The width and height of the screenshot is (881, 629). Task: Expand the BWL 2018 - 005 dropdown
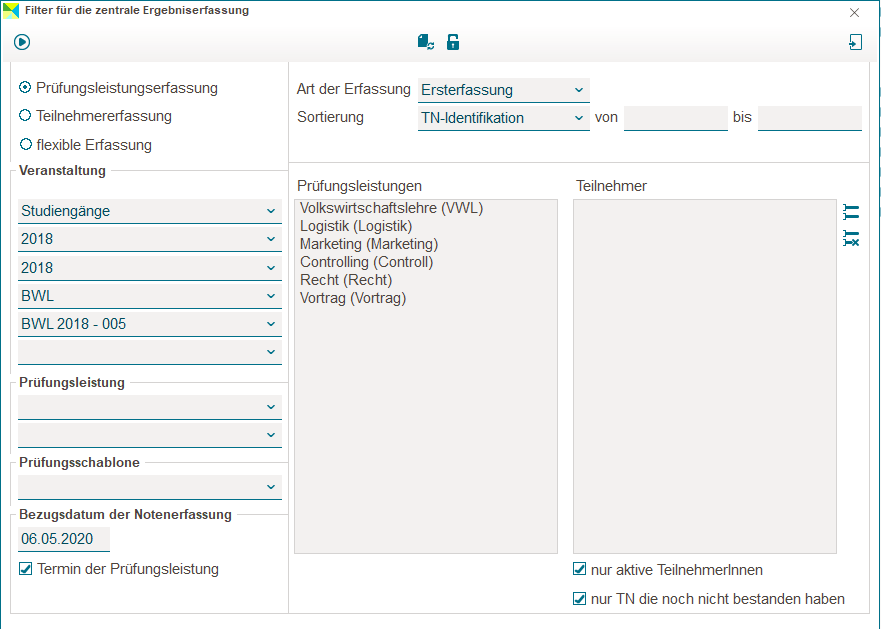pos(149,324)
